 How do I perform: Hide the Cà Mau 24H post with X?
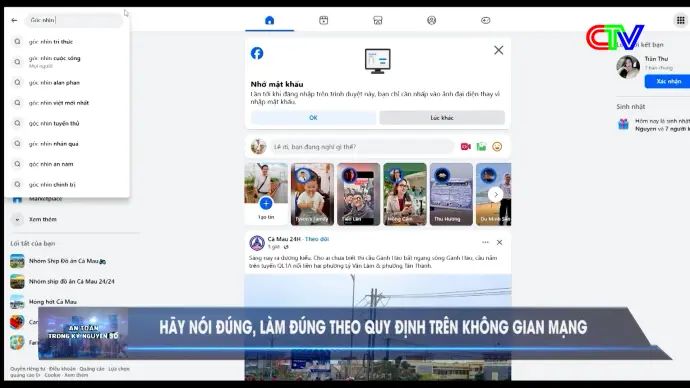[499, 242]
